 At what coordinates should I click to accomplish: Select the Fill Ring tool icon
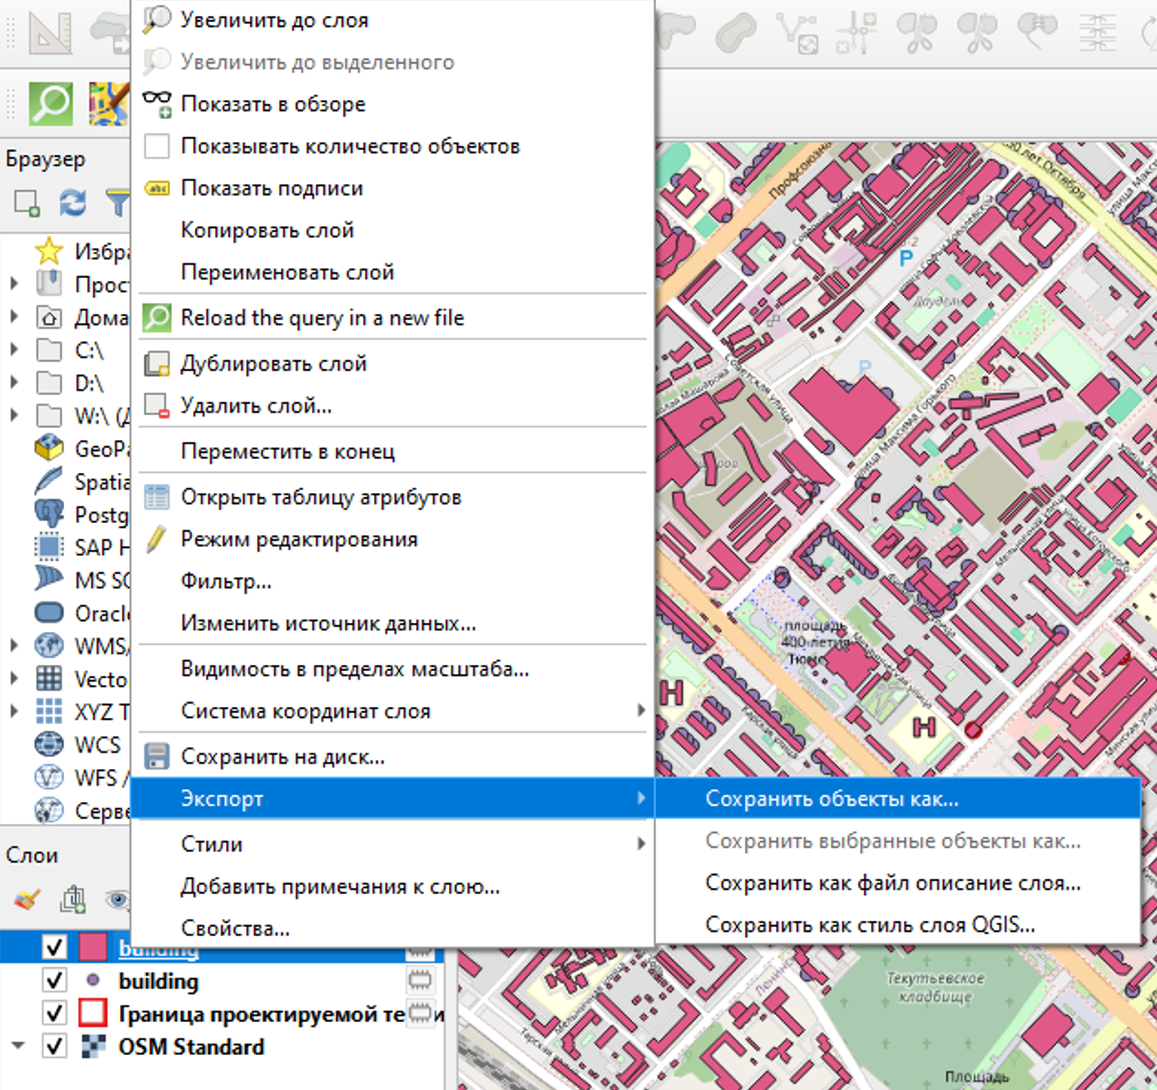(x=737, y=33)
